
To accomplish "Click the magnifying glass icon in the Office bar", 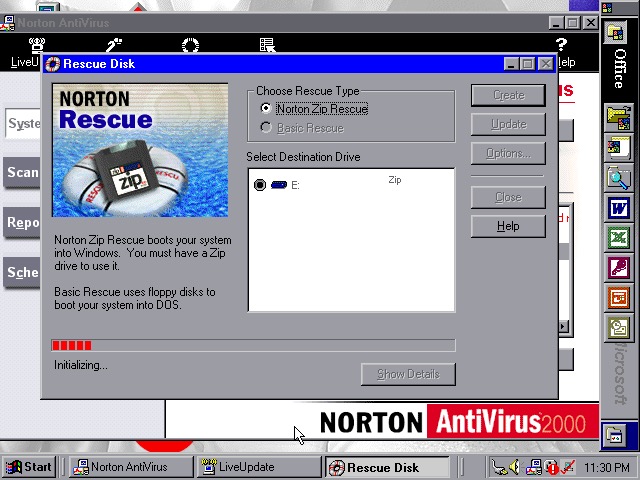I will [x=618, y=179].
